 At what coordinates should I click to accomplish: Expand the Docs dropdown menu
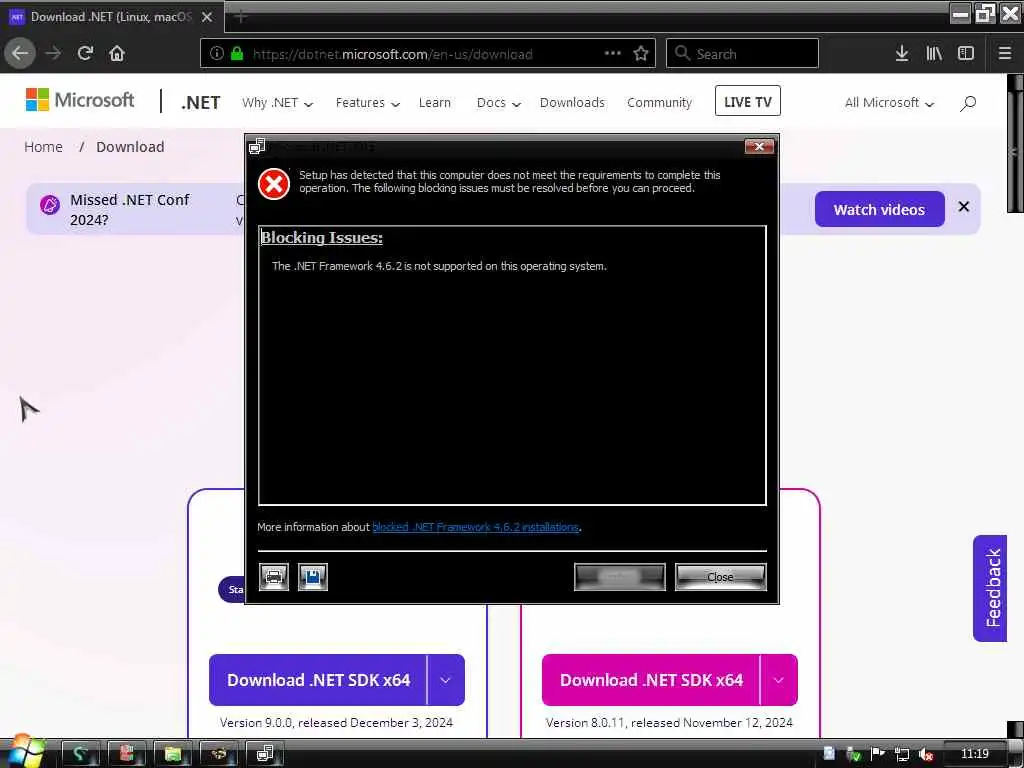[498, 103]
